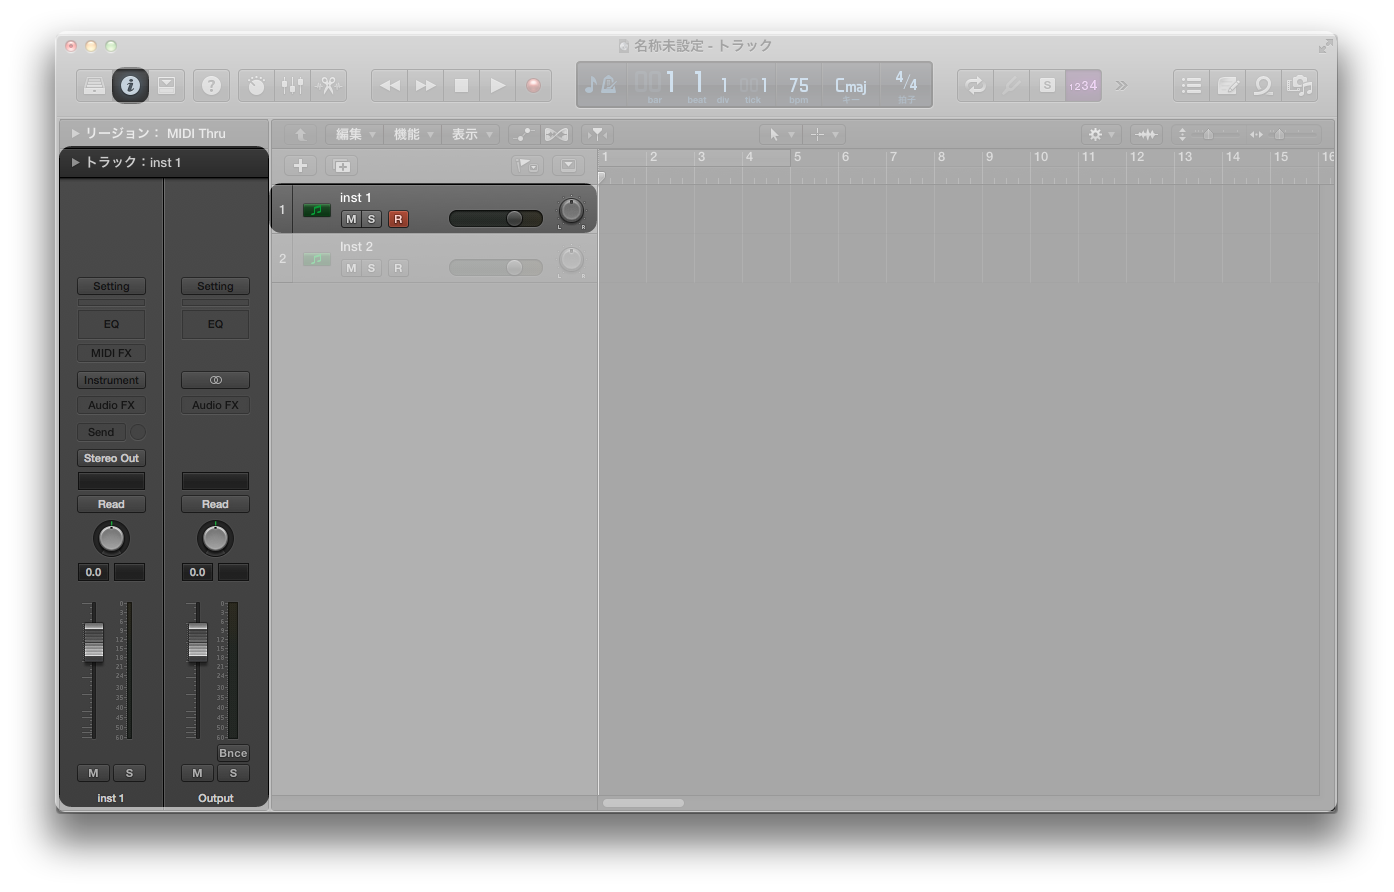Open the Library panel icon

click(94, 85)
